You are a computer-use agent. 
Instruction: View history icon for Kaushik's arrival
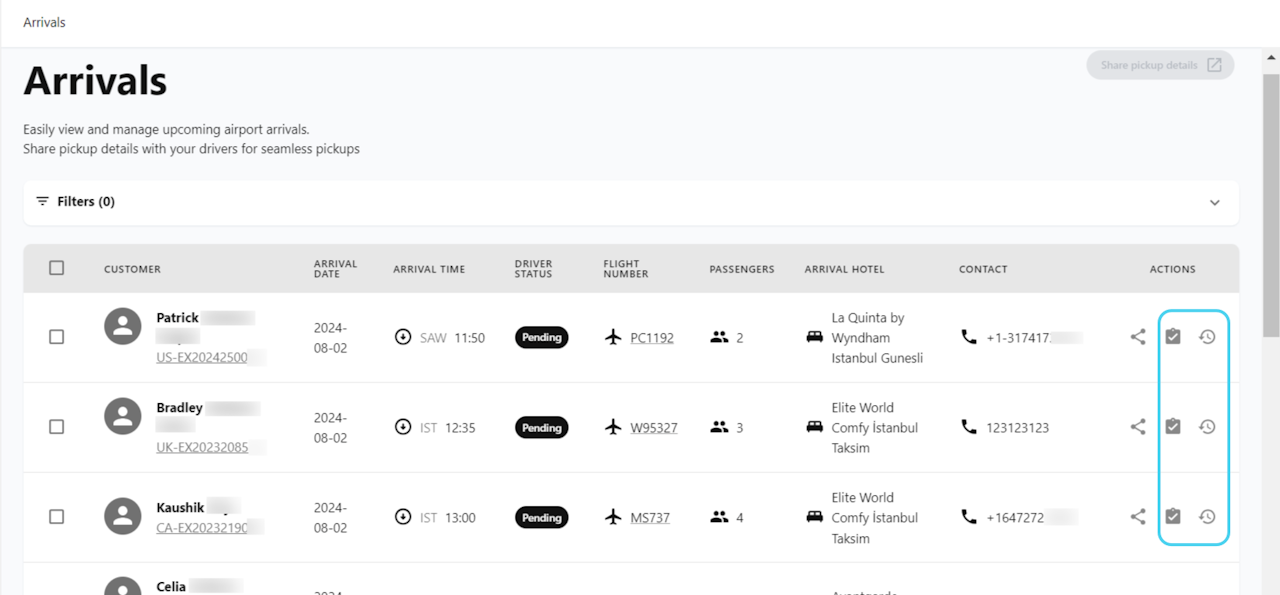[x=1207, y=517]
